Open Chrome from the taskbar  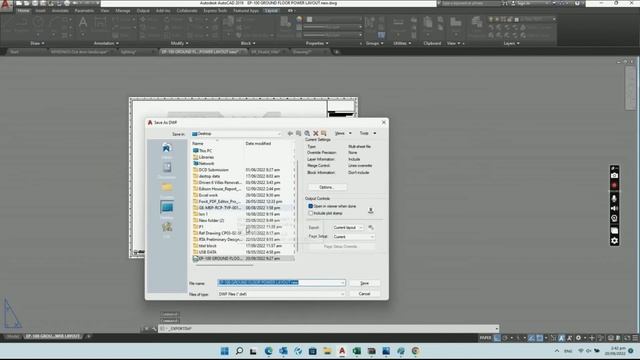click(x=416, y=351)
